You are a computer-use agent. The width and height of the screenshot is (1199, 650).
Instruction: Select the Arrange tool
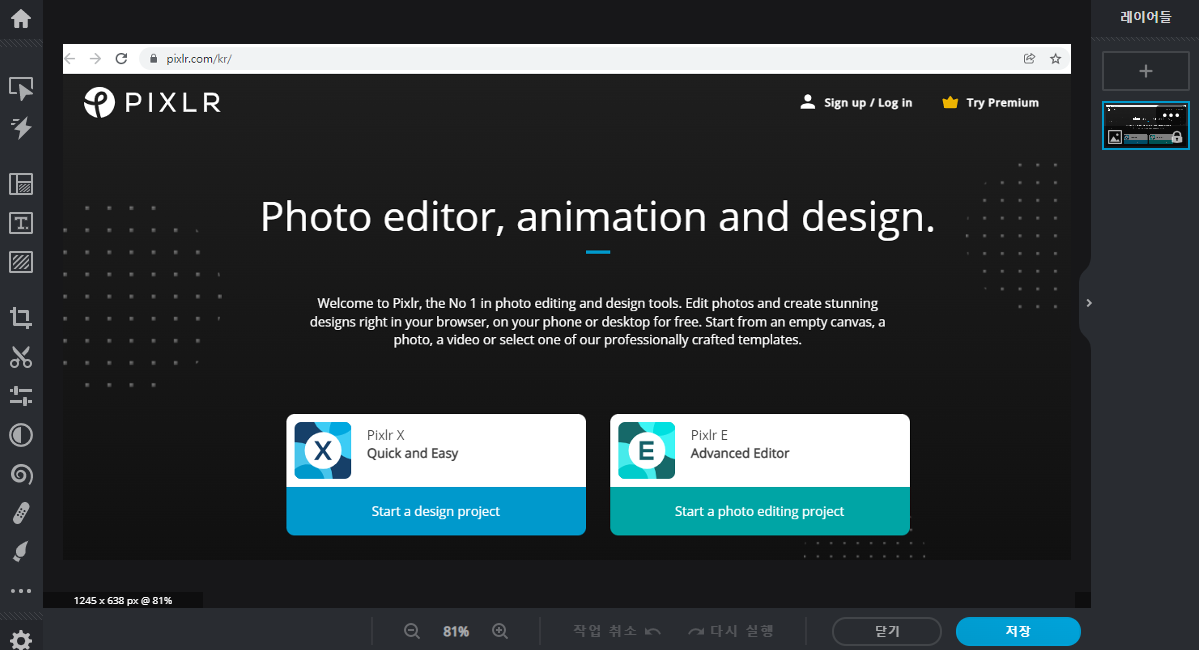coord(21,88)
